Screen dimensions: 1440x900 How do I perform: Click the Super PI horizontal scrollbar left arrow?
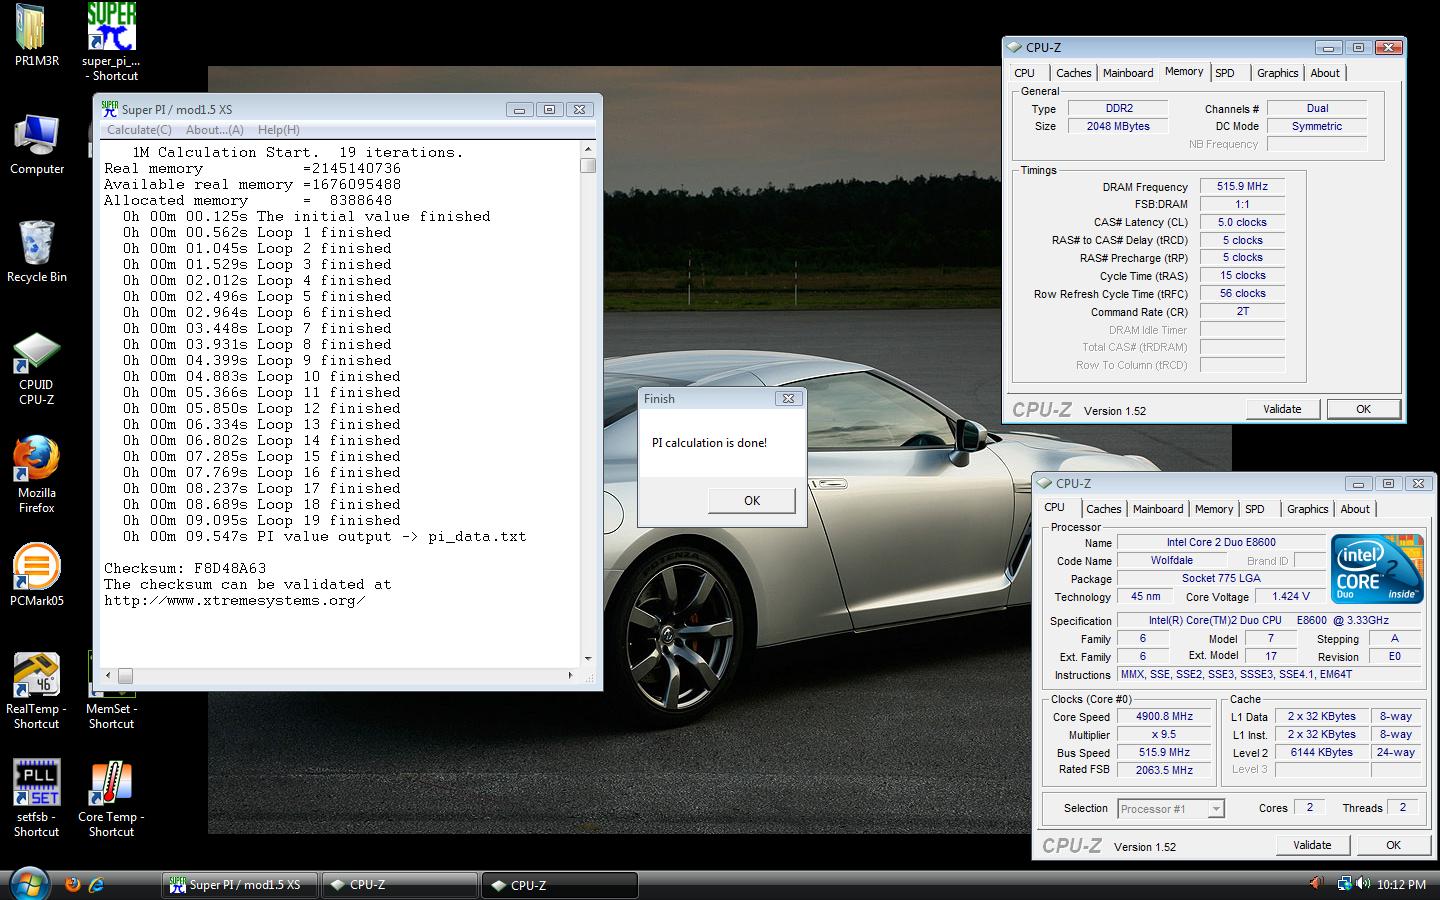coord(108,676)
